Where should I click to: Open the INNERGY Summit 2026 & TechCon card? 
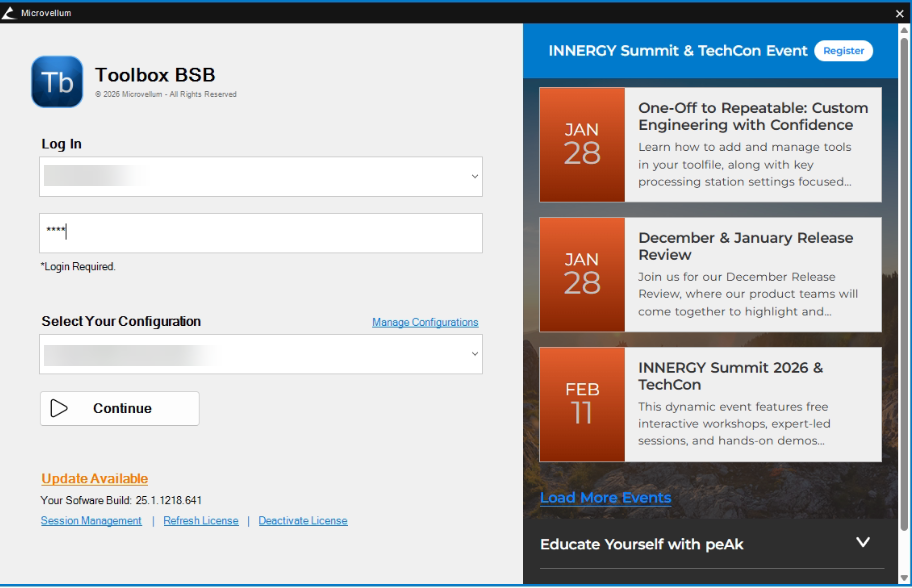click(x=710, y=405)
